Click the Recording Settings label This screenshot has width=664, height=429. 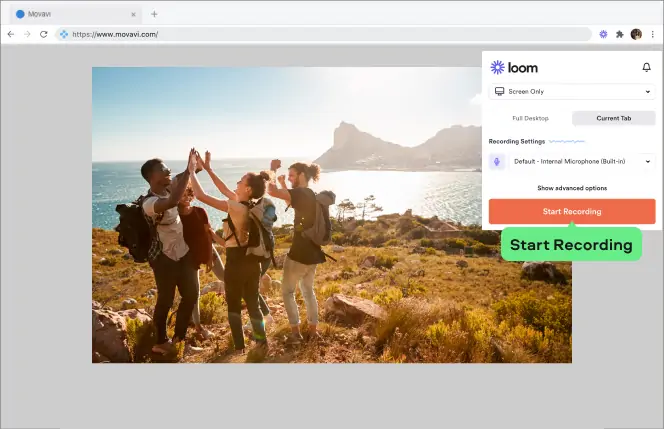[x=517, y=141]
